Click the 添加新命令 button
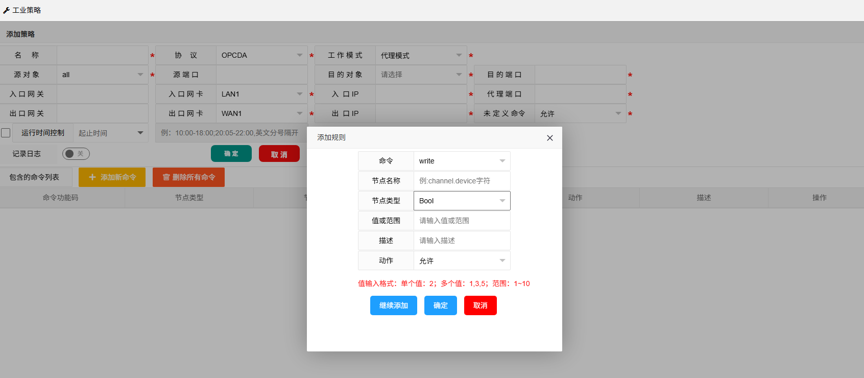The height and width of the screenshot is (378, 864). [112, 177]
